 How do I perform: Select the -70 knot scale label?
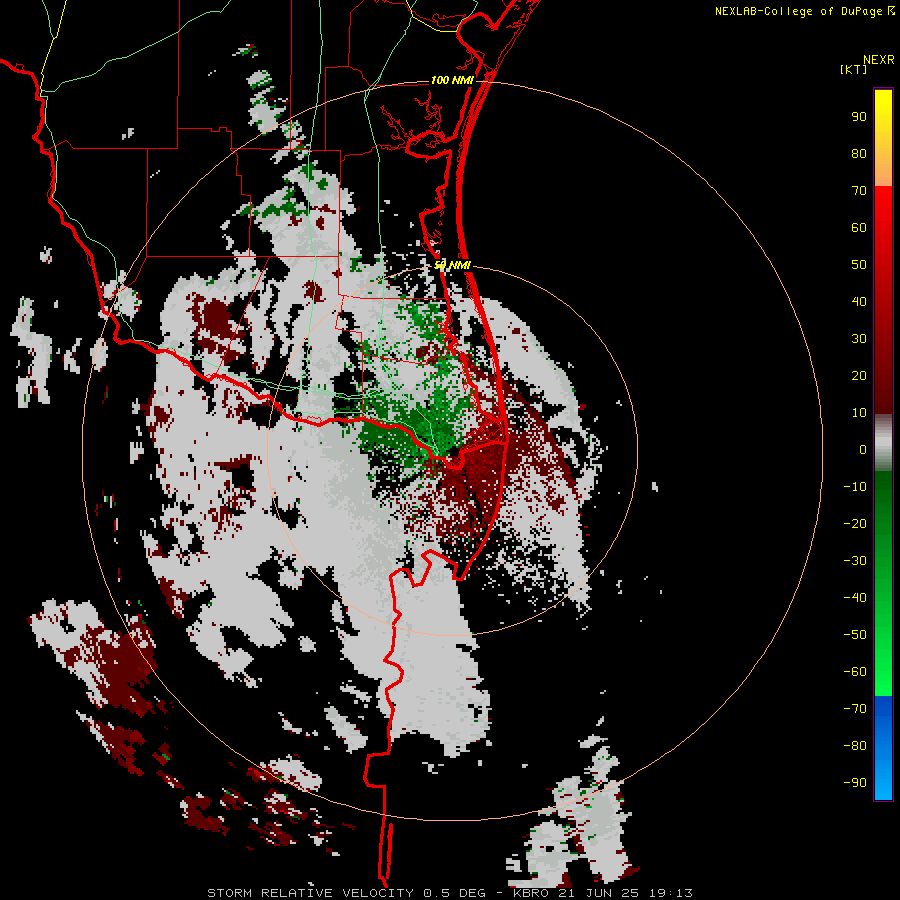(x=855, y=708)
